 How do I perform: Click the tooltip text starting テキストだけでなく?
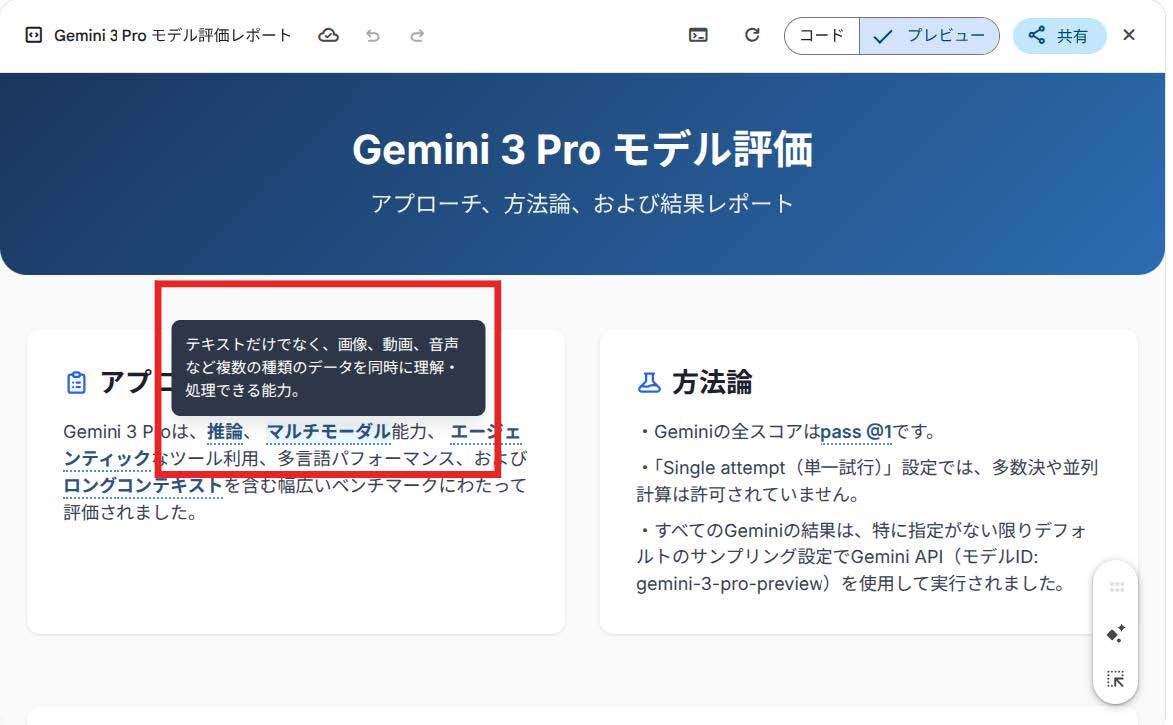[x=322, y=367]
